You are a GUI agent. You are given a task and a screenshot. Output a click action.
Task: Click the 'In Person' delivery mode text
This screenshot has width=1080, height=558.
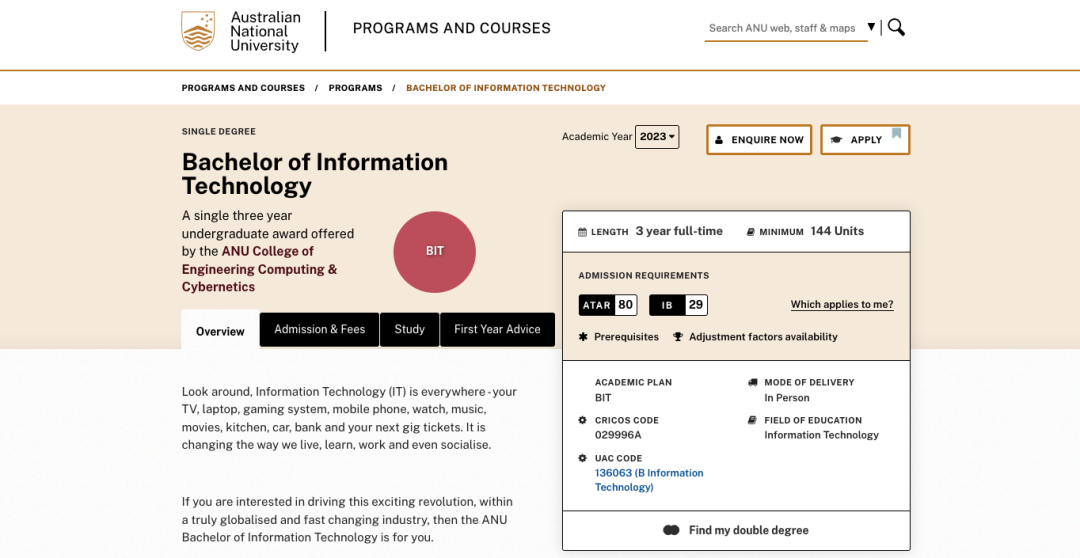[x=787, y=397]
